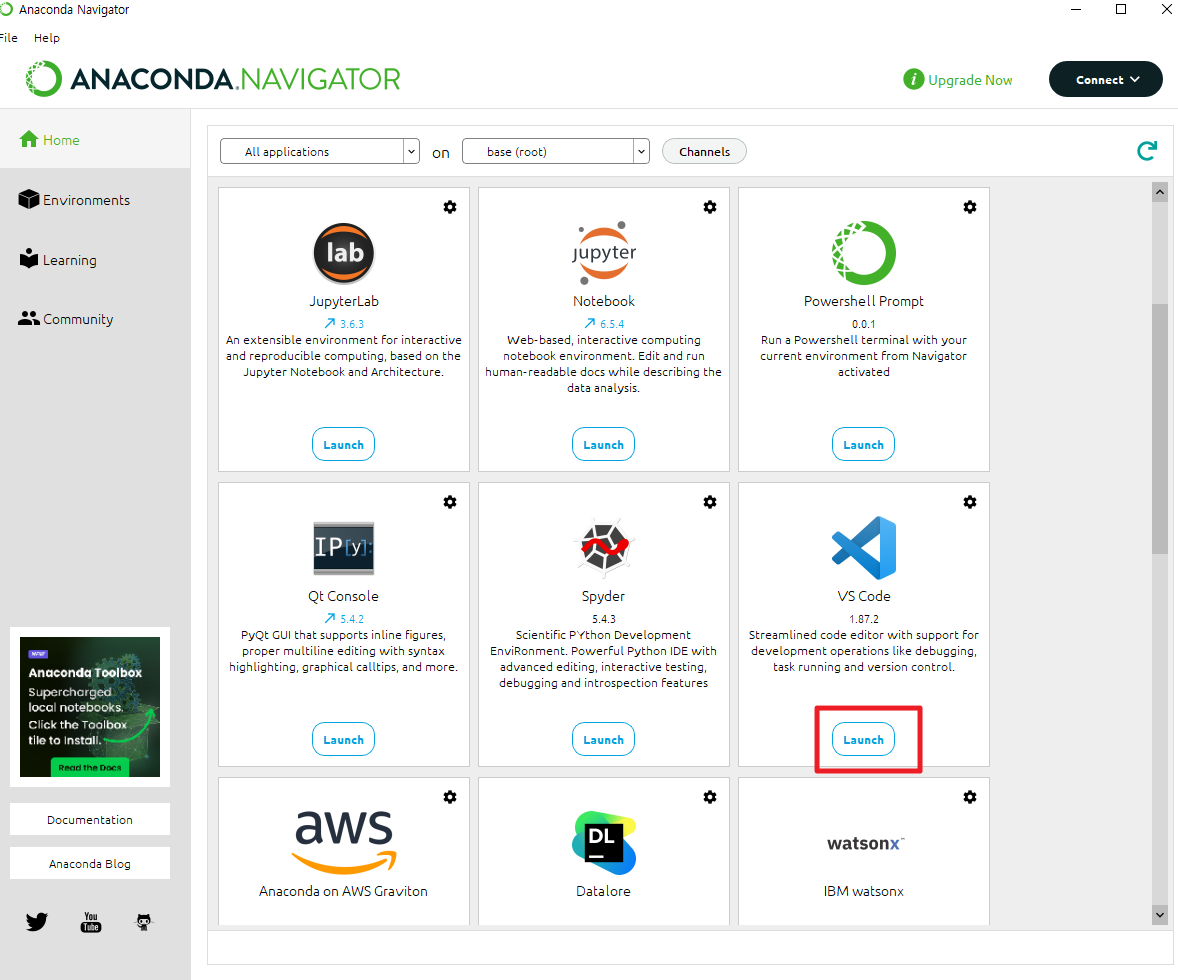Click Read the Docs on Toolbox banner

[90, 767]
